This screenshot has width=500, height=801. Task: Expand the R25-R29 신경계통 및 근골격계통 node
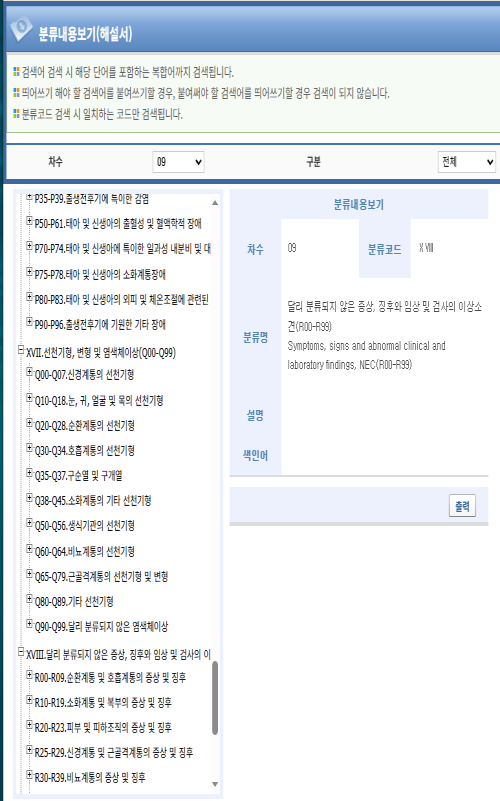point(30,749)
